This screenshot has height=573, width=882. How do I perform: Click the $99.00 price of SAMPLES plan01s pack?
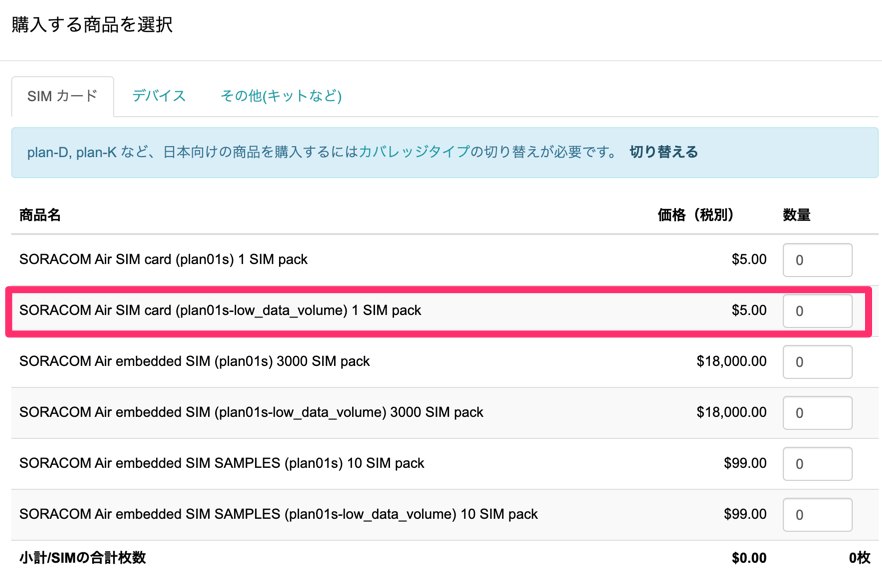[745, 463]
